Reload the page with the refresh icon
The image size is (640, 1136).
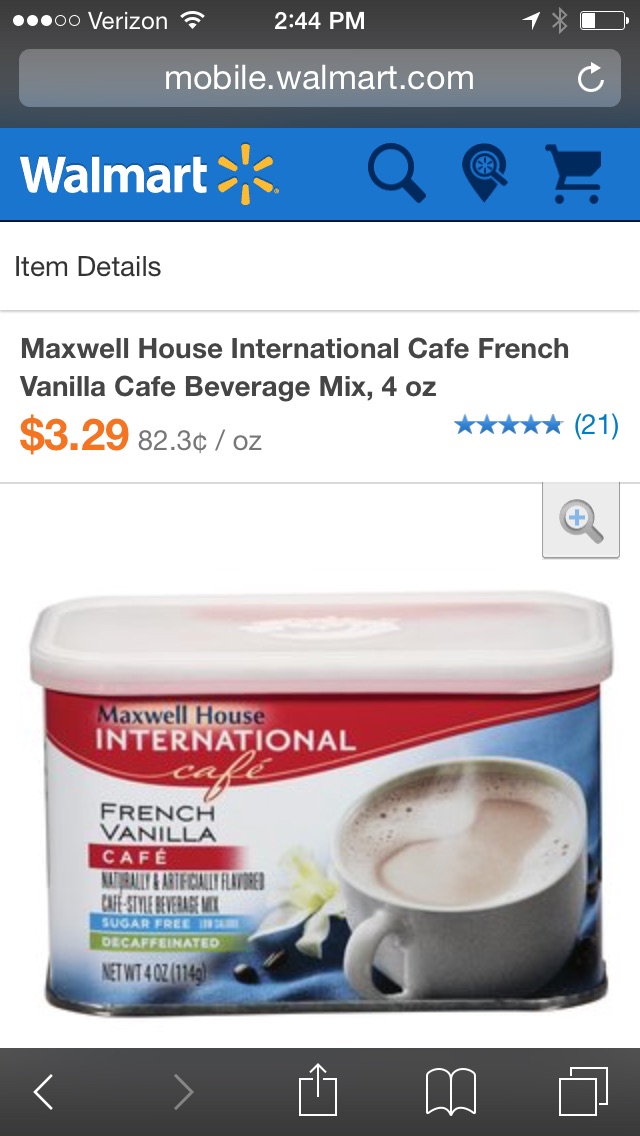pyautogui.click(x=591, y=78)
